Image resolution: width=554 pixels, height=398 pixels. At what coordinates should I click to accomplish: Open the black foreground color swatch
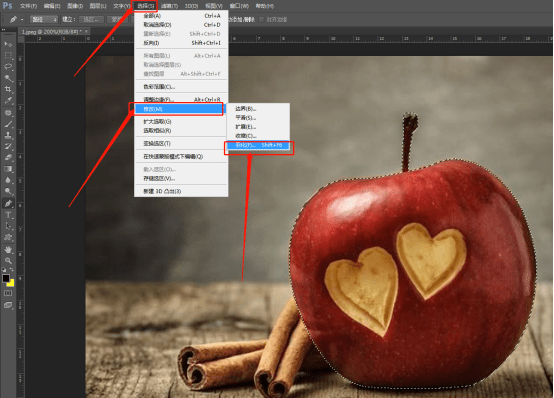(x=6, y=278)
